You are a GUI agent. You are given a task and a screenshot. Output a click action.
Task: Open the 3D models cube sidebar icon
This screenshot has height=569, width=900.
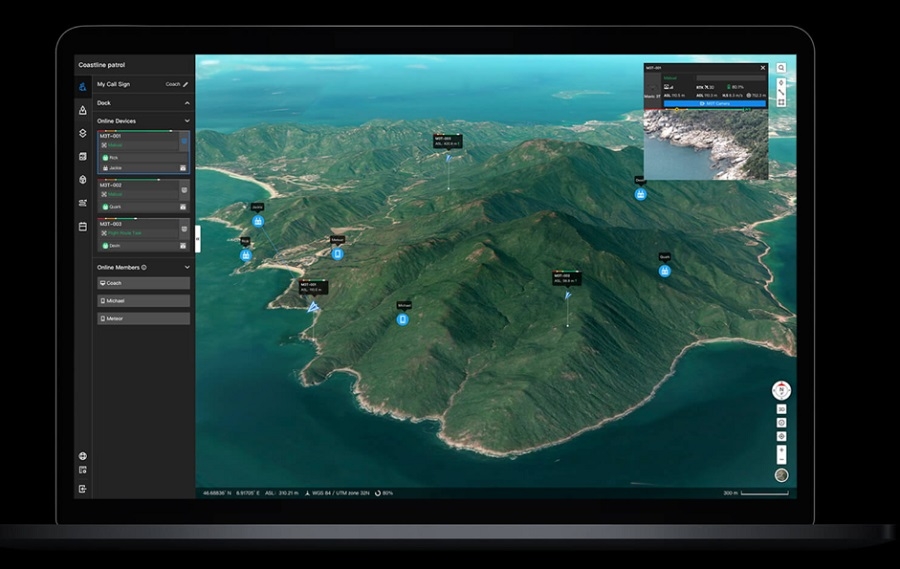pyautogui.click(x=83, y=180)
